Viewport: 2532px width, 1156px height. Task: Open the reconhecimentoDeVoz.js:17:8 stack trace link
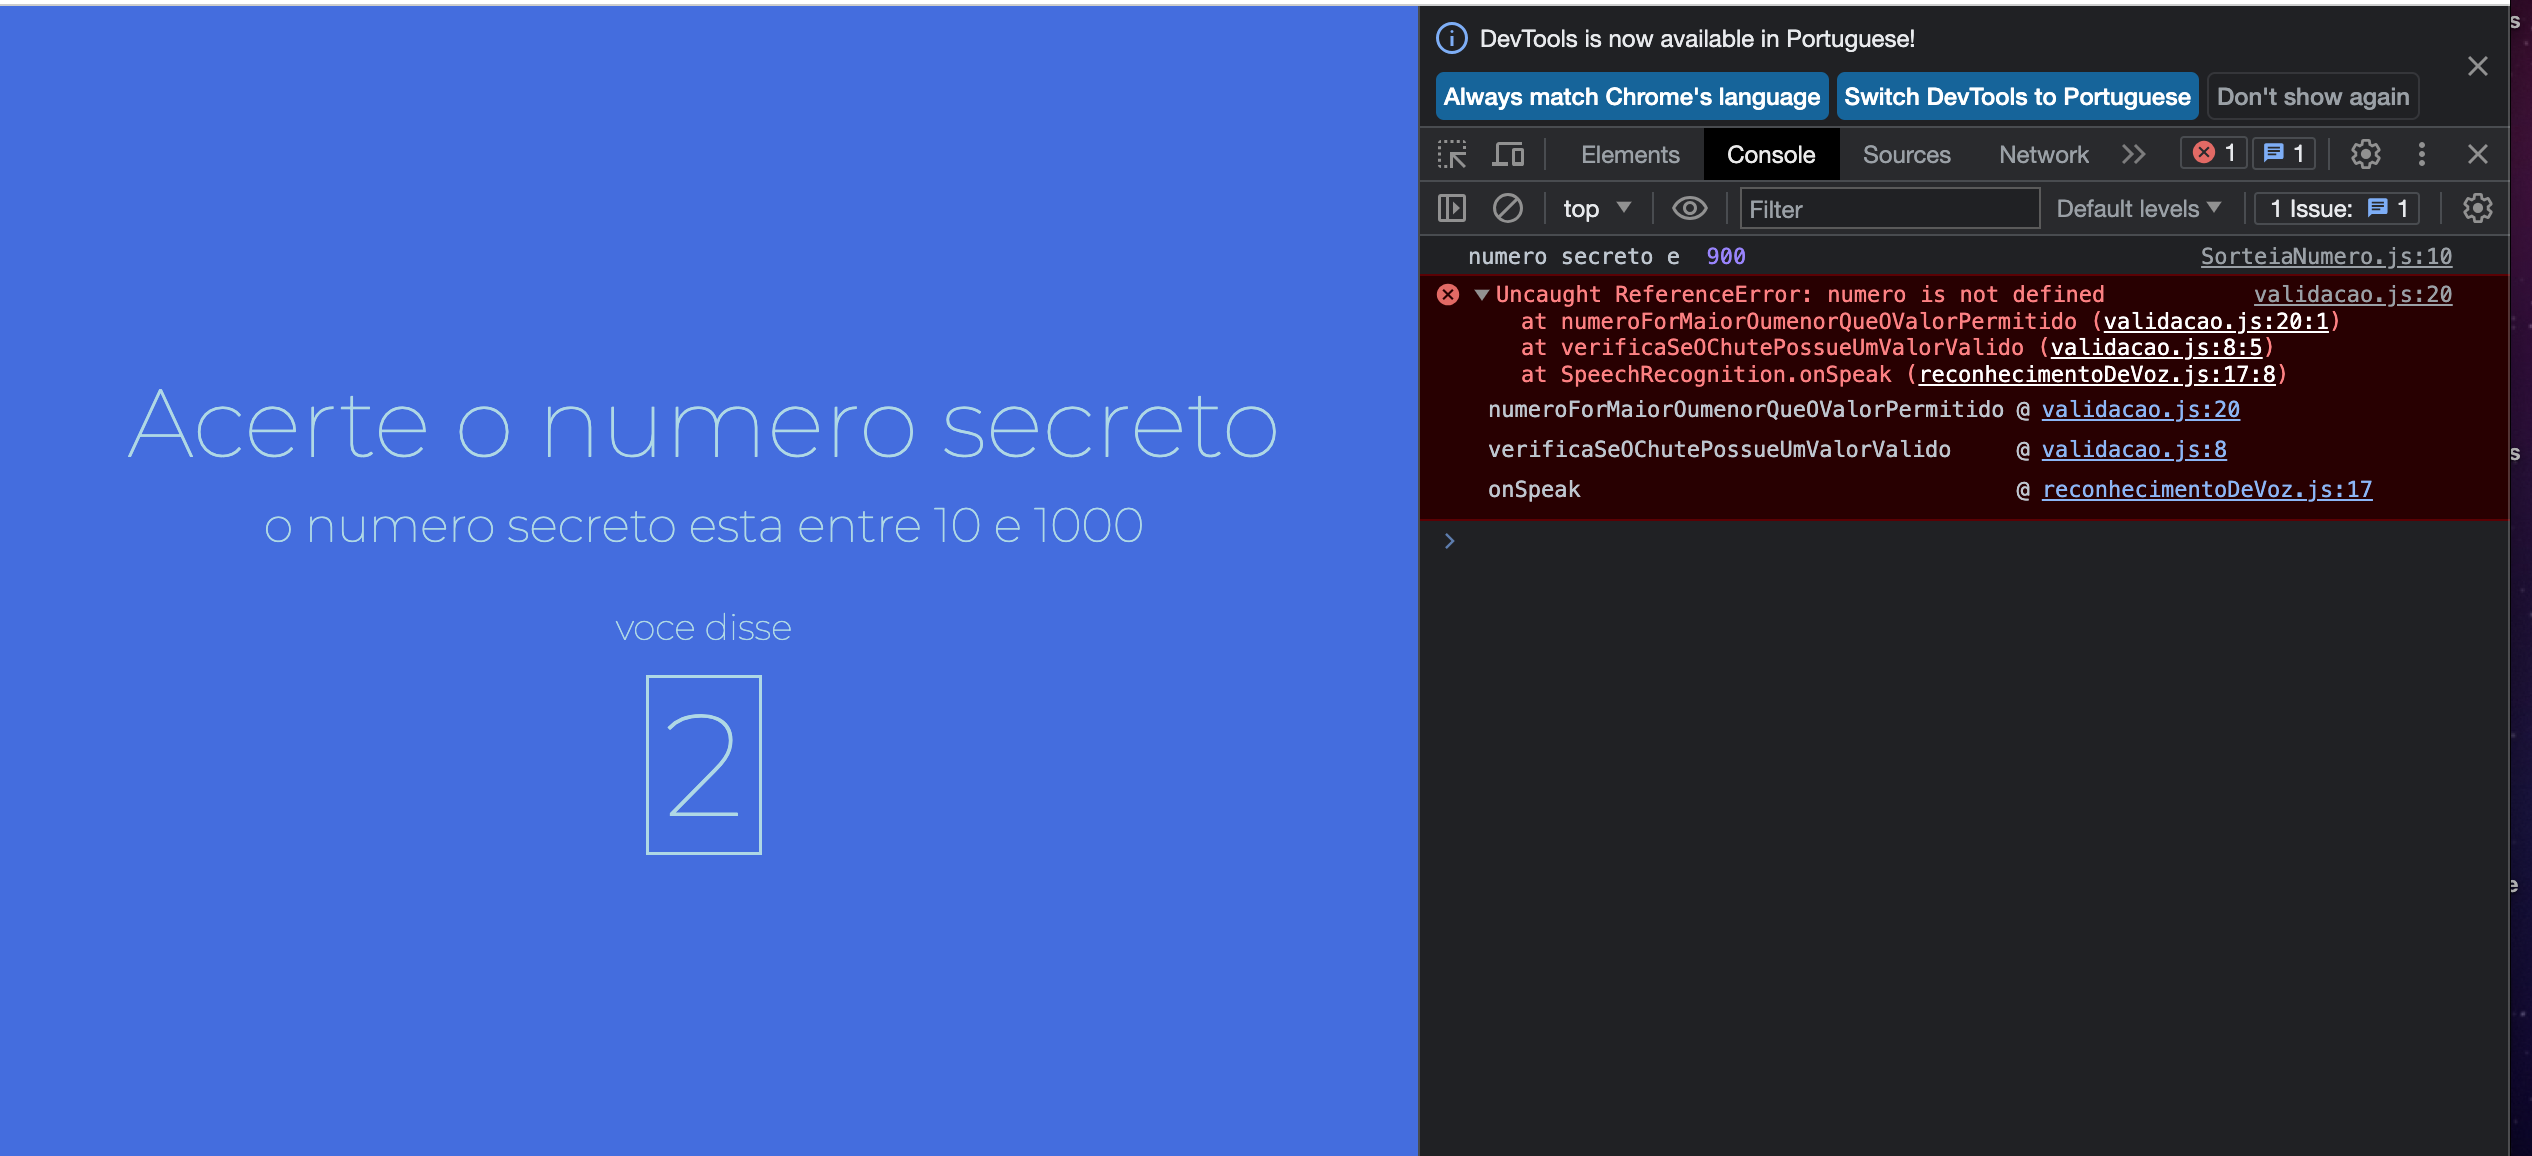(2097, 374)
